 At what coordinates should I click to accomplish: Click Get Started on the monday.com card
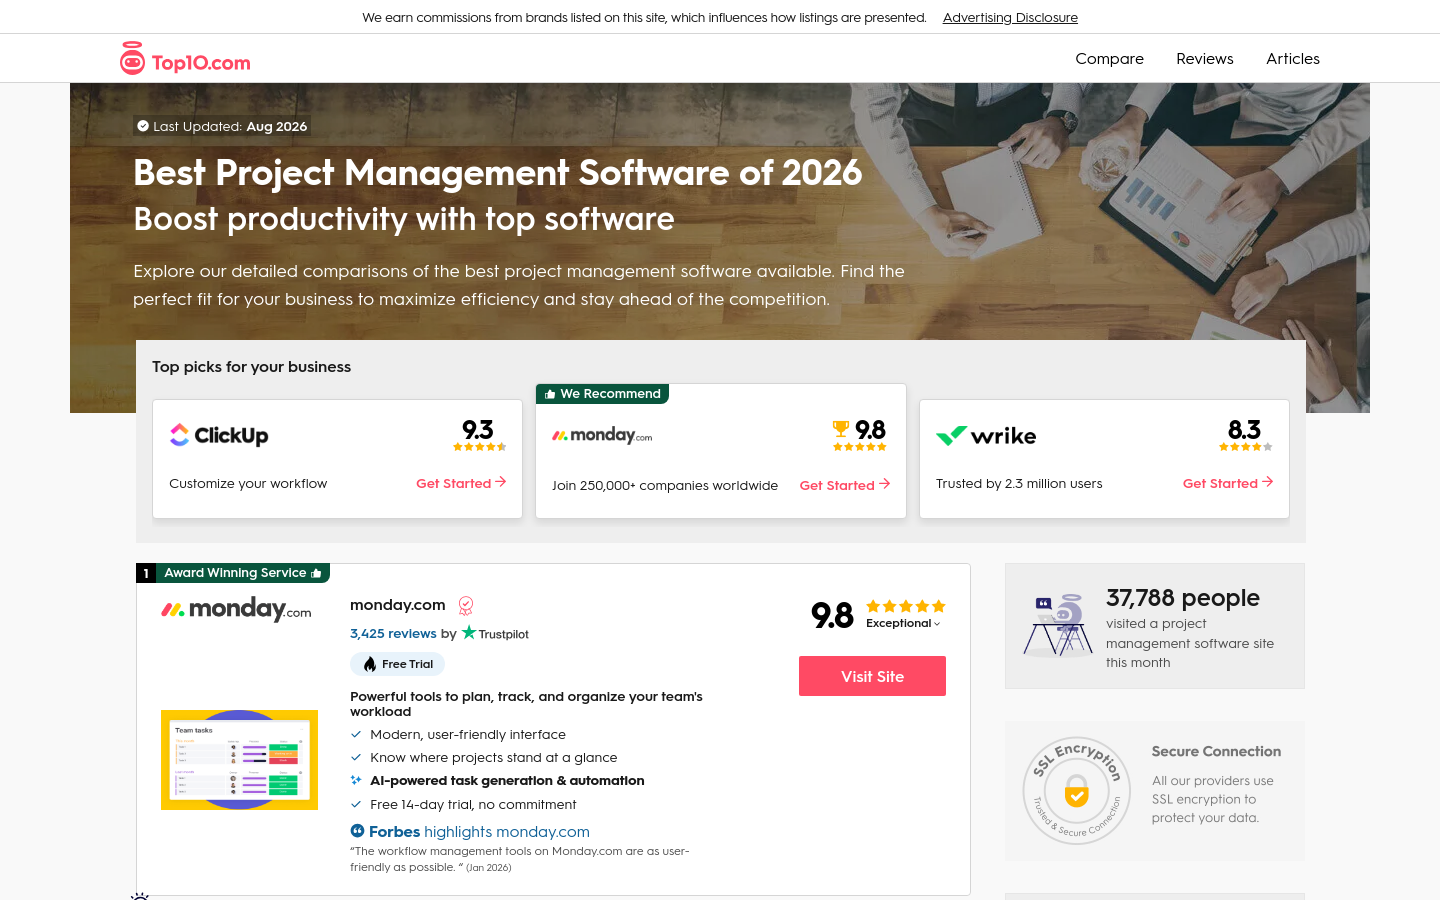point(845,485)
